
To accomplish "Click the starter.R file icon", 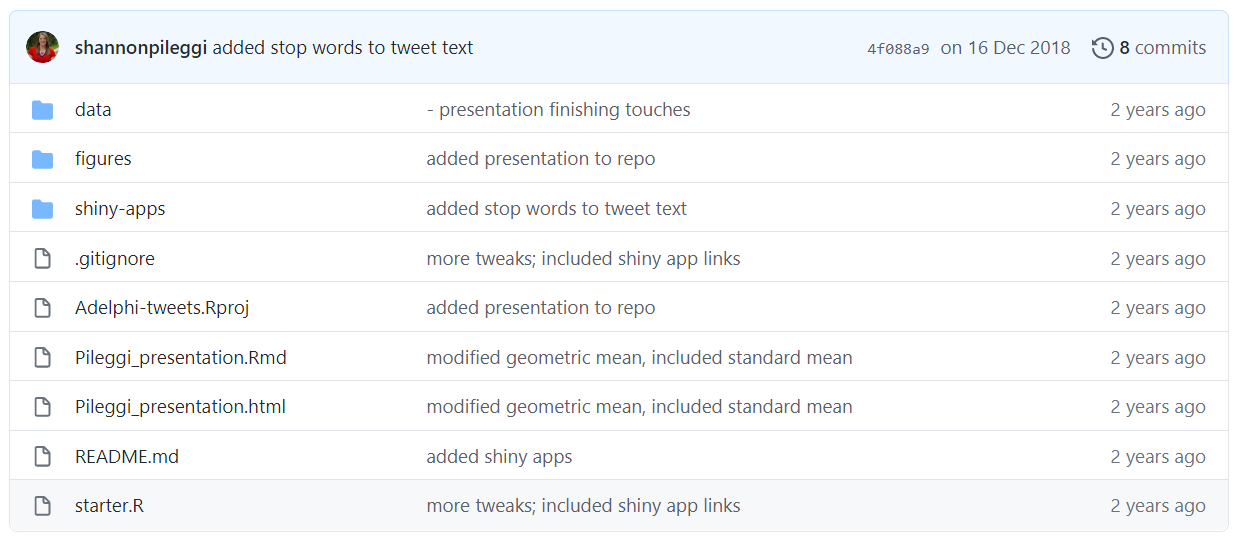I will [42, 506].
